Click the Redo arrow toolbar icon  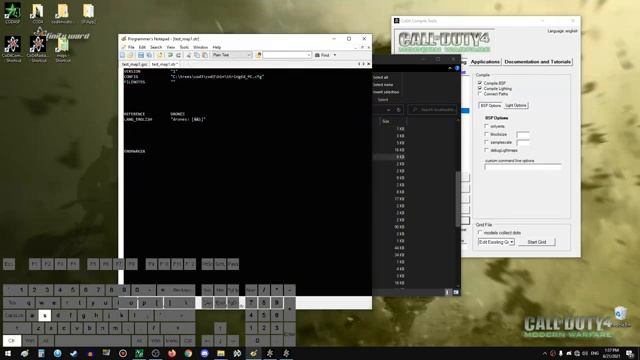(178, 55)
